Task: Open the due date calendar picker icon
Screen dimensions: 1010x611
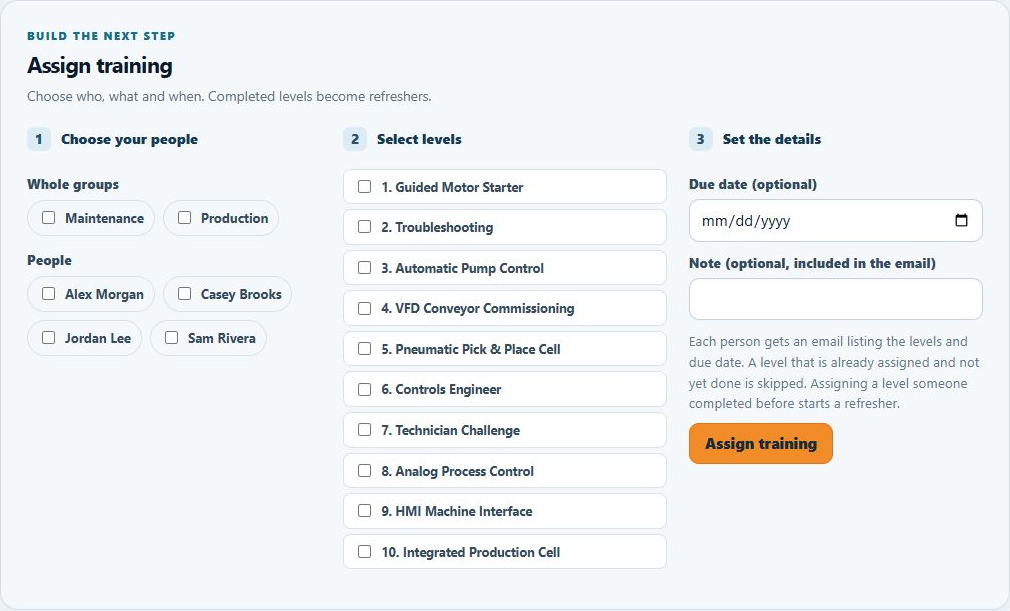Action: [x=961, y=220]
